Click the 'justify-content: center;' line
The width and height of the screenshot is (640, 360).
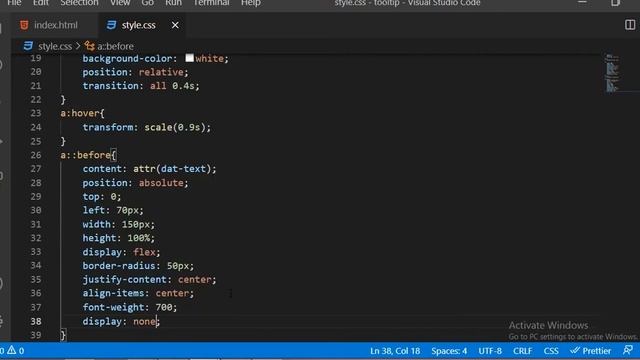pos(149,280)
